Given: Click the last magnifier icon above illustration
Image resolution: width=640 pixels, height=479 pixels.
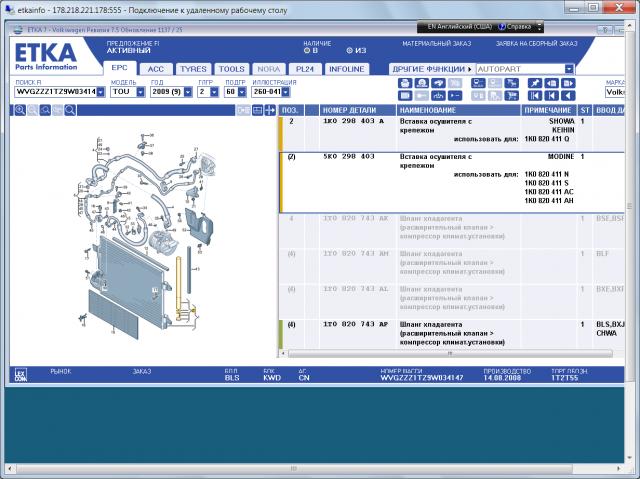Looking at the screenshot, I should pyautogui.click(x=70, y=110).
